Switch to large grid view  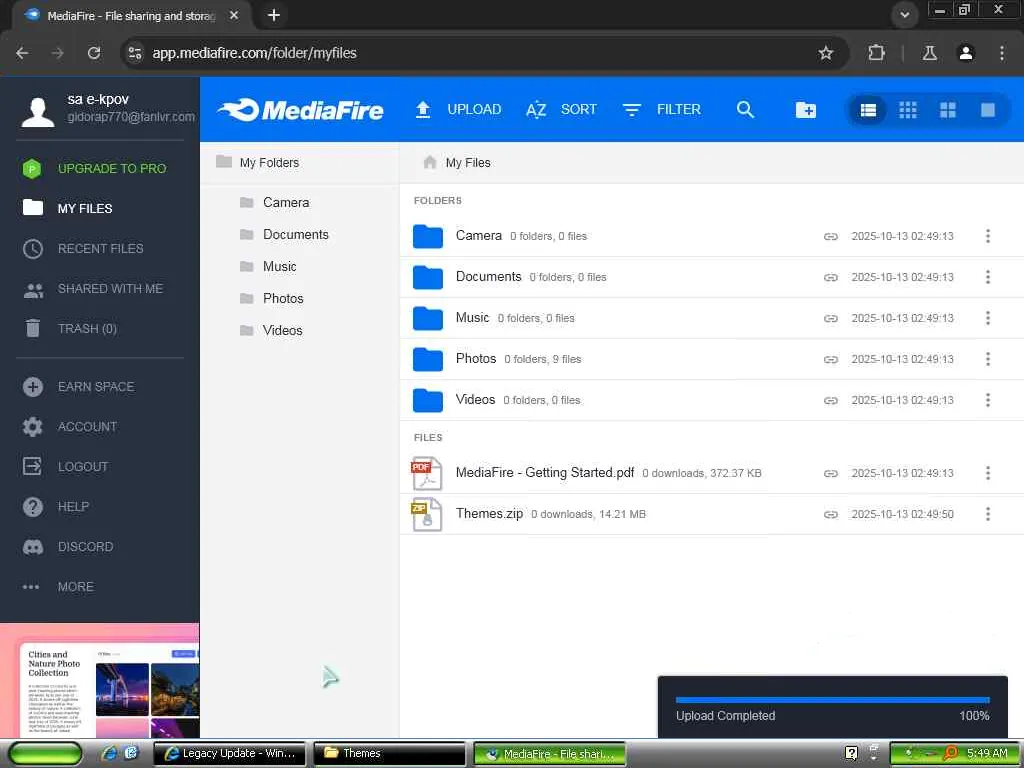pyautogui.click(x=948, y=110)
